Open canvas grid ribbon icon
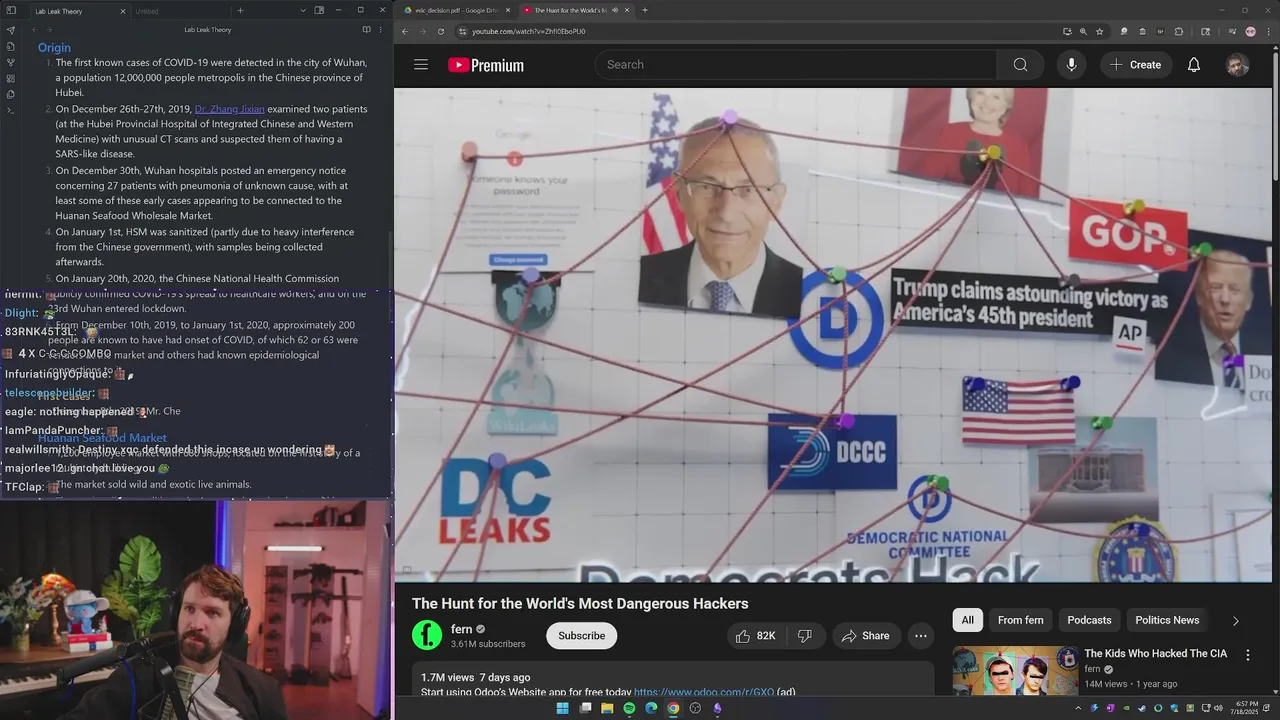1280x720 pixels. (10, 78)
